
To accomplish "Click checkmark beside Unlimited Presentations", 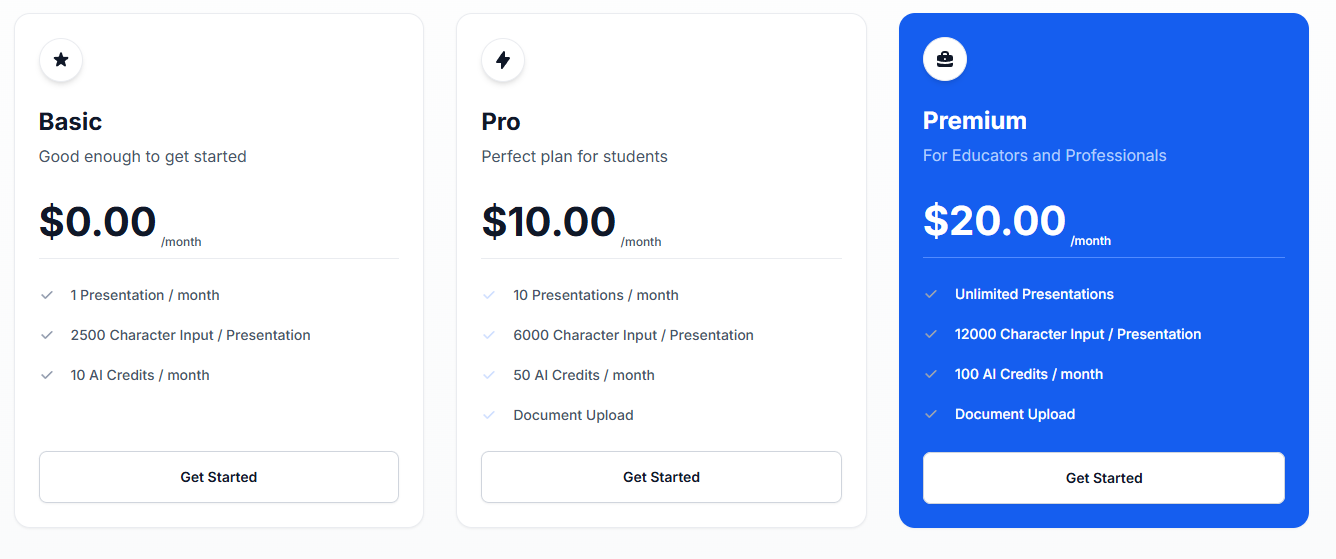I will 931,294.
